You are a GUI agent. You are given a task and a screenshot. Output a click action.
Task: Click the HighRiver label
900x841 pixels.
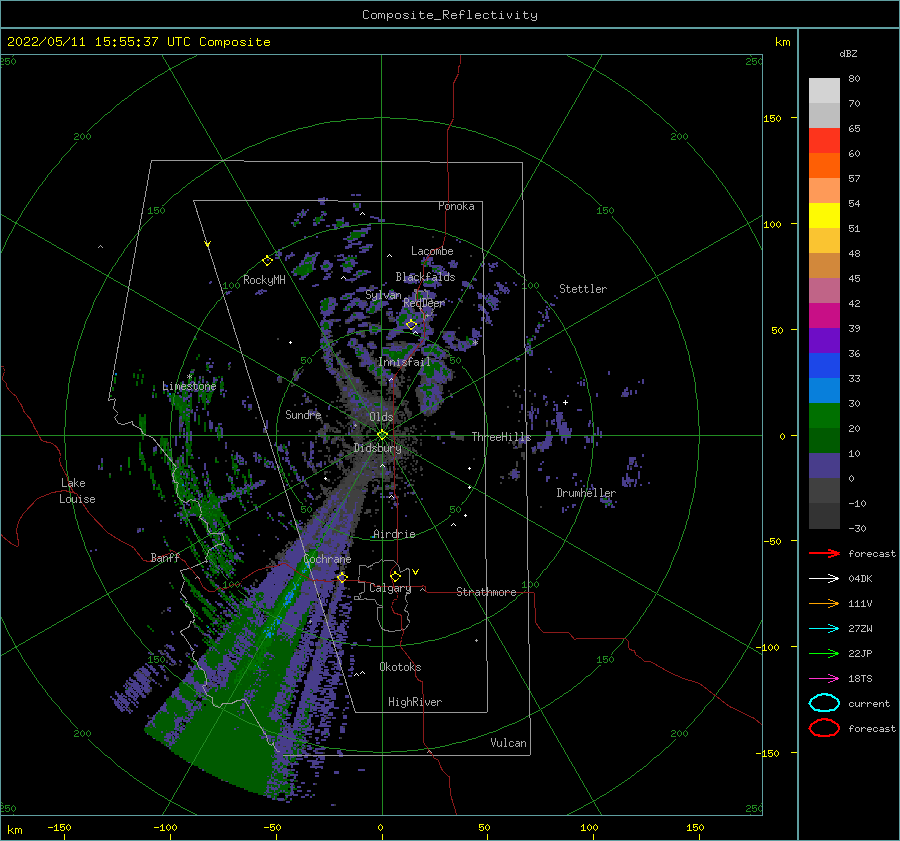click(415, 702)
